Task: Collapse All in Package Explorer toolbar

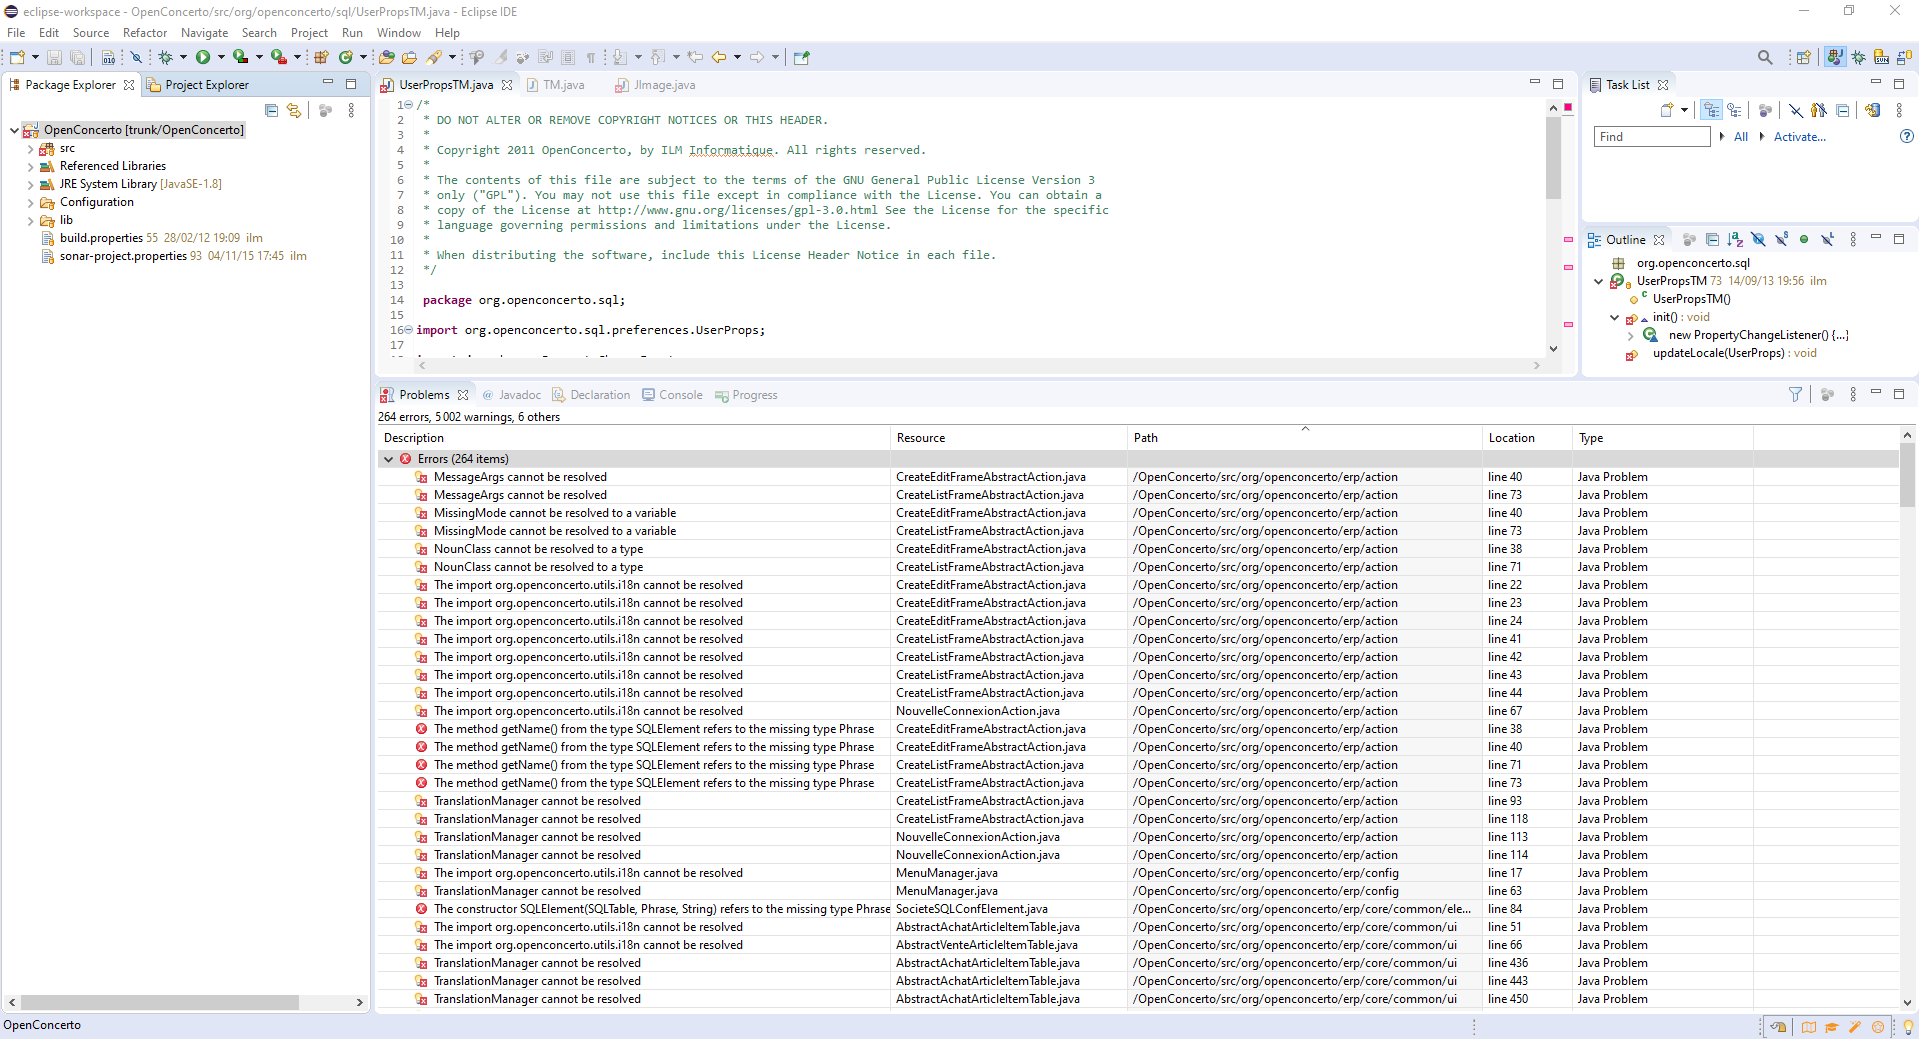Action: pyautogui.click(x=272, y=110)
